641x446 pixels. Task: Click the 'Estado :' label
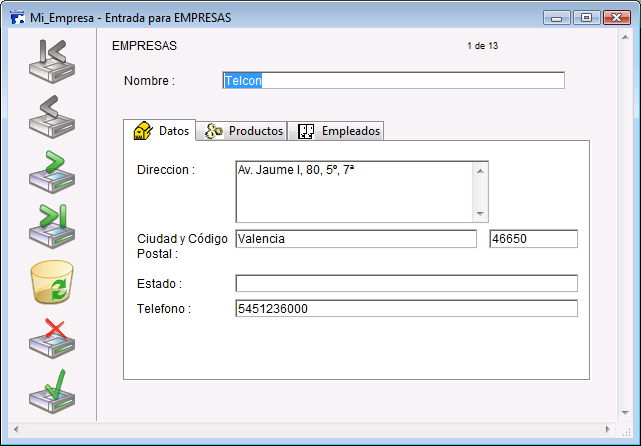click(x=159, y=283)
